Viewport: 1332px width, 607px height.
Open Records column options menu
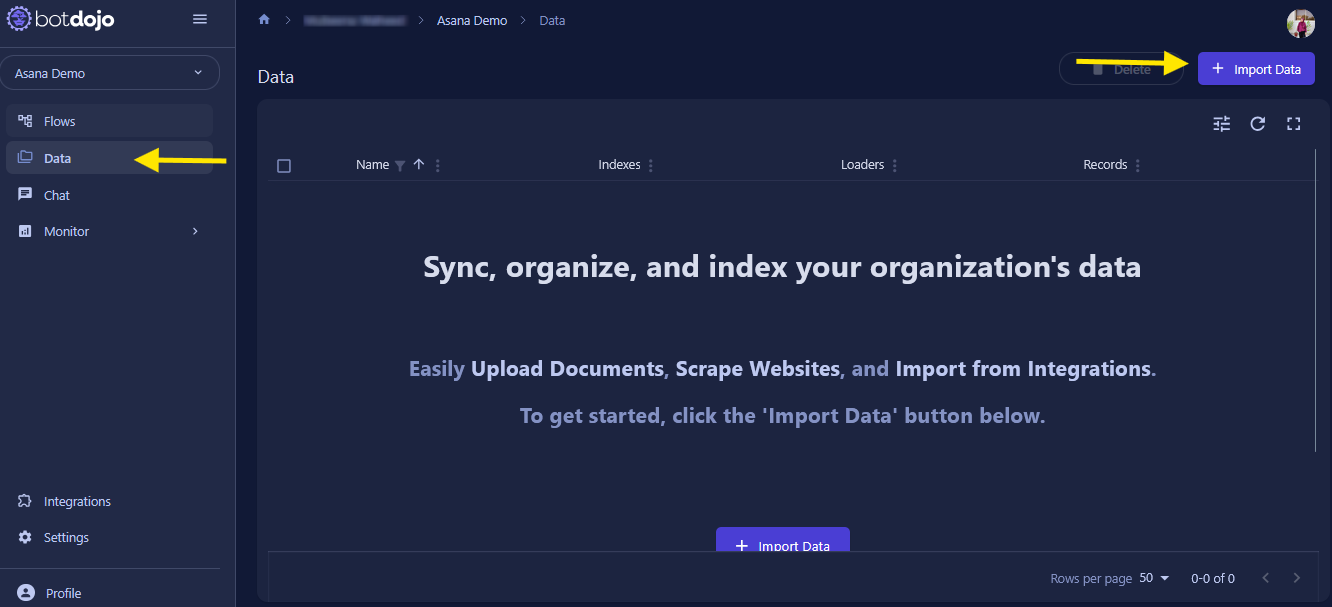[1138, 166]
